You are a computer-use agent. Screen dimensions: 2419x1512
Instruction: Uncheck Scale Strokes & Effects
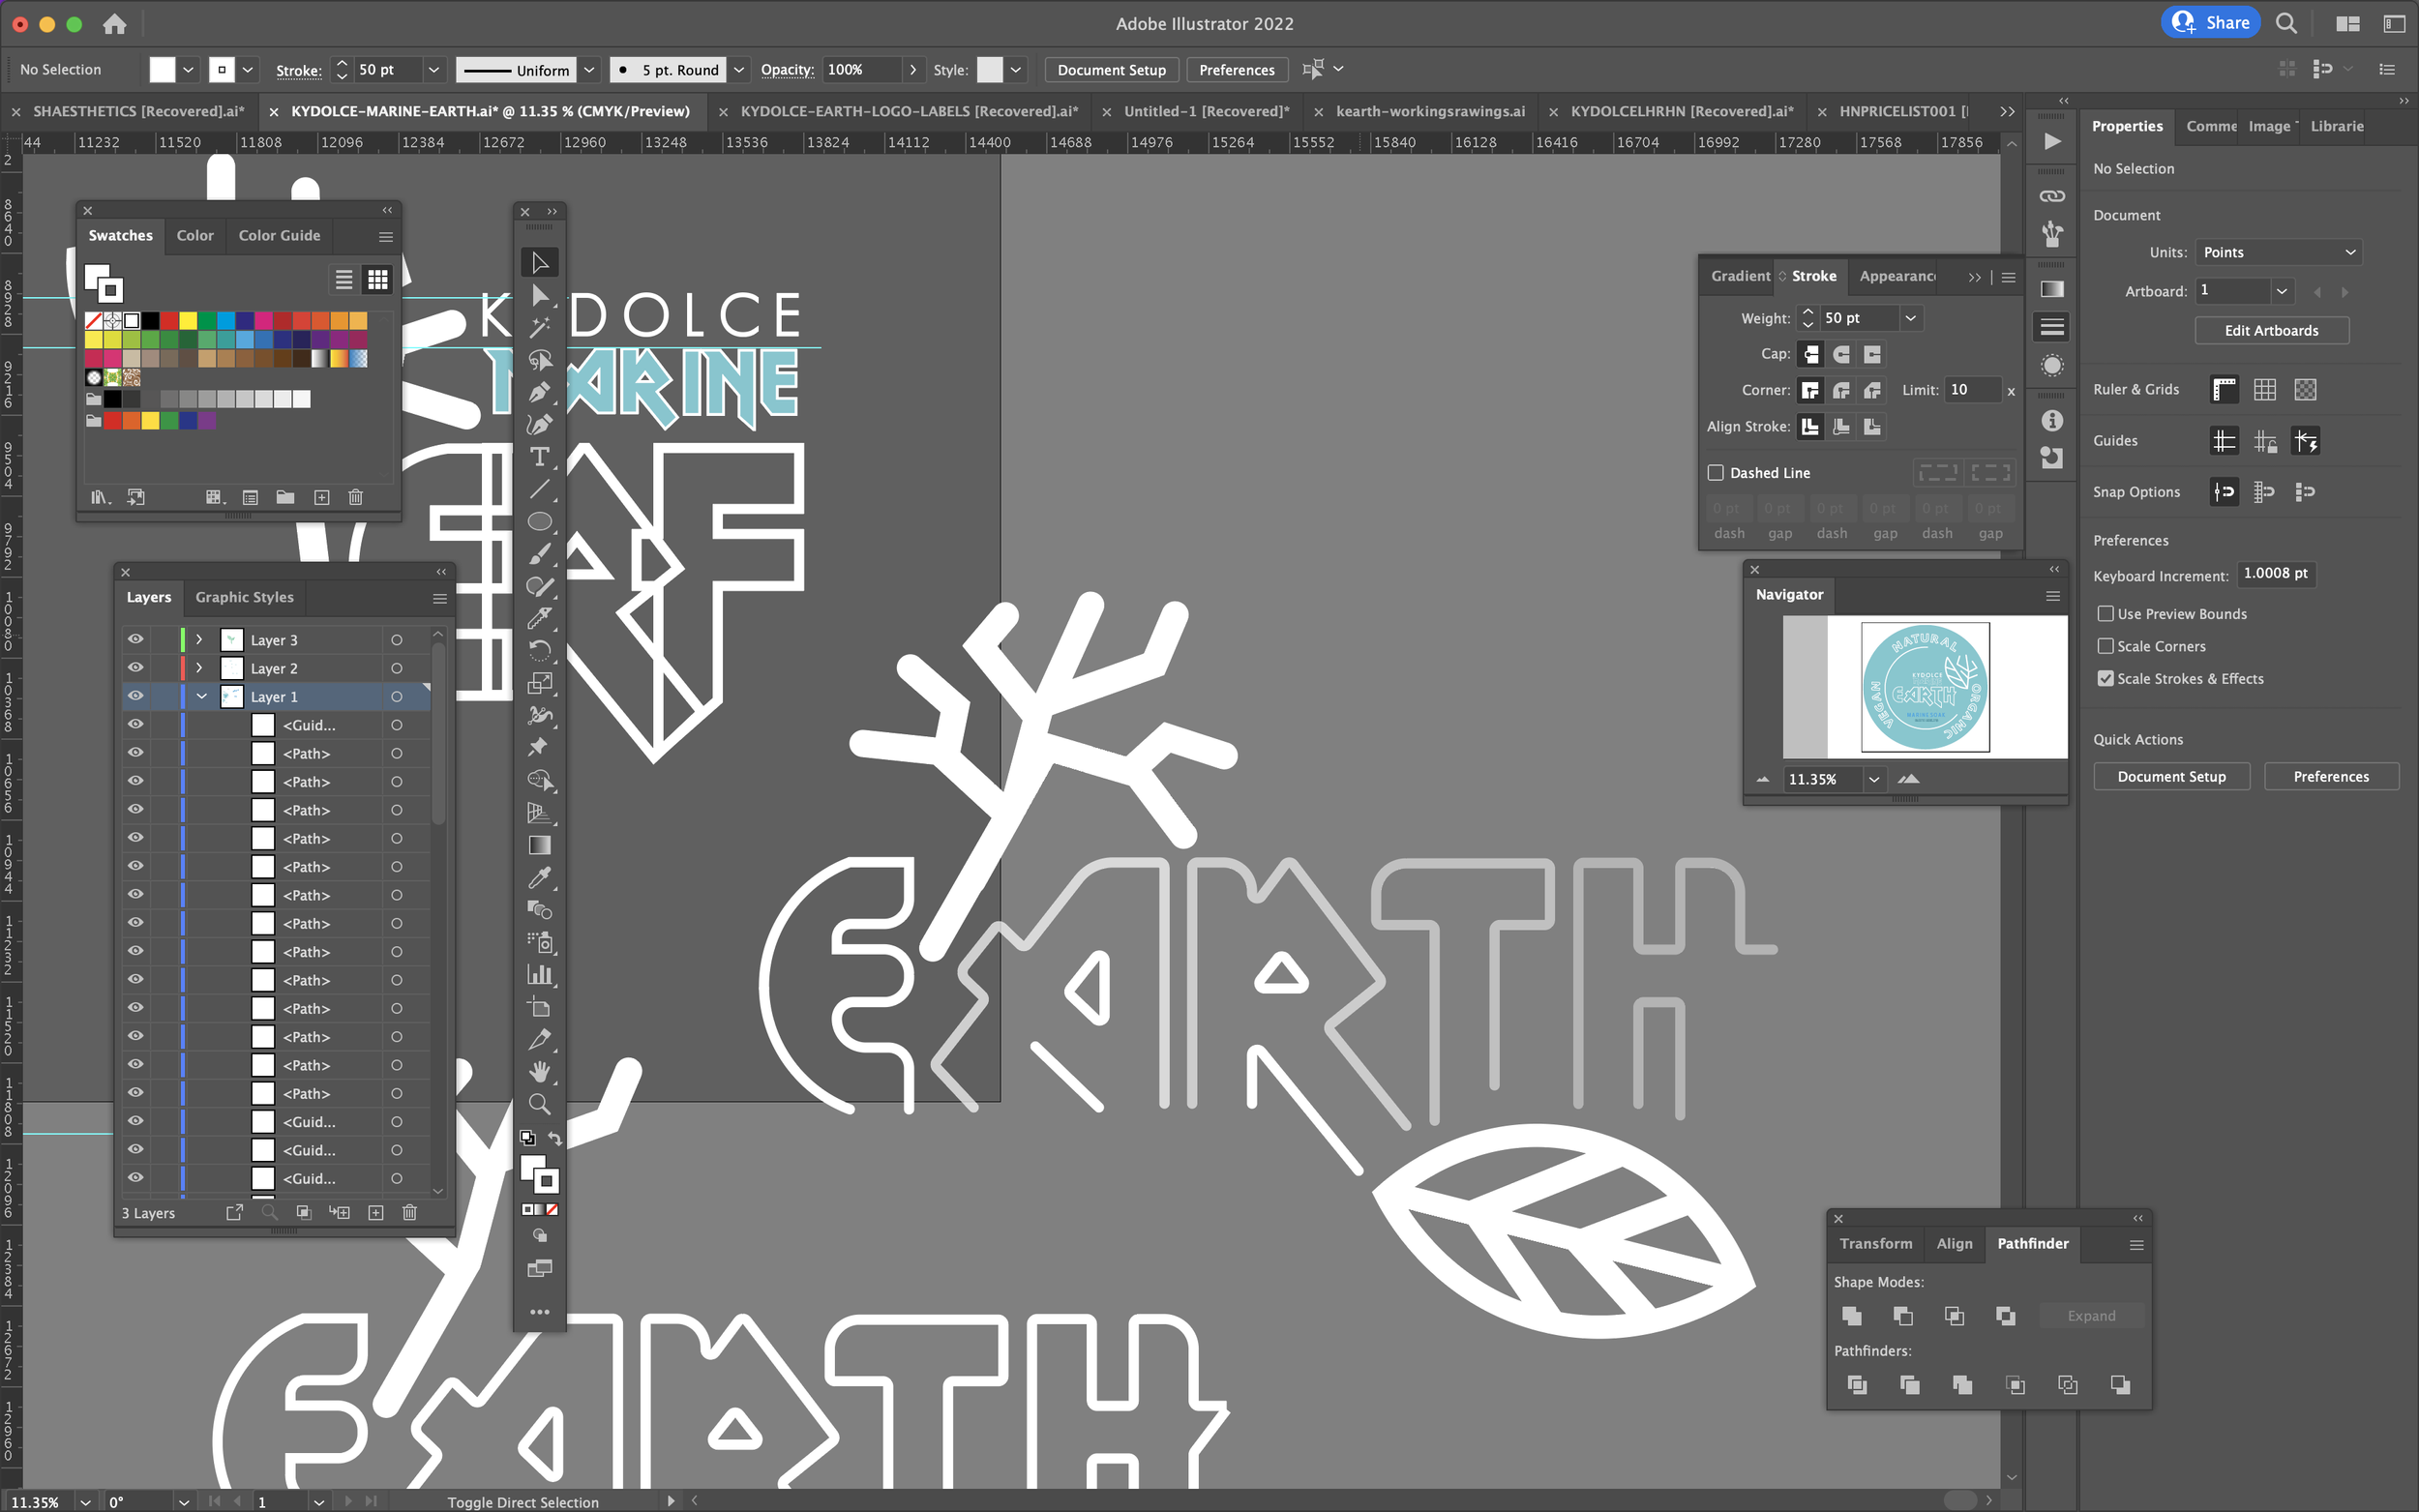tap(2105, 678)
